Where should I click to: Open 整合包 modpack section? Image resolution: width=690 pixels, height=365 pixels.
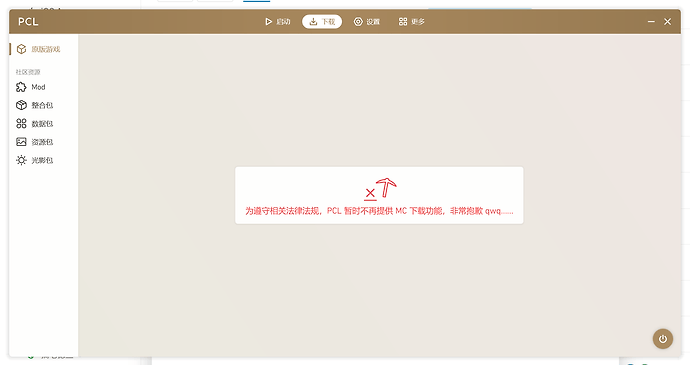pos(44,105)
